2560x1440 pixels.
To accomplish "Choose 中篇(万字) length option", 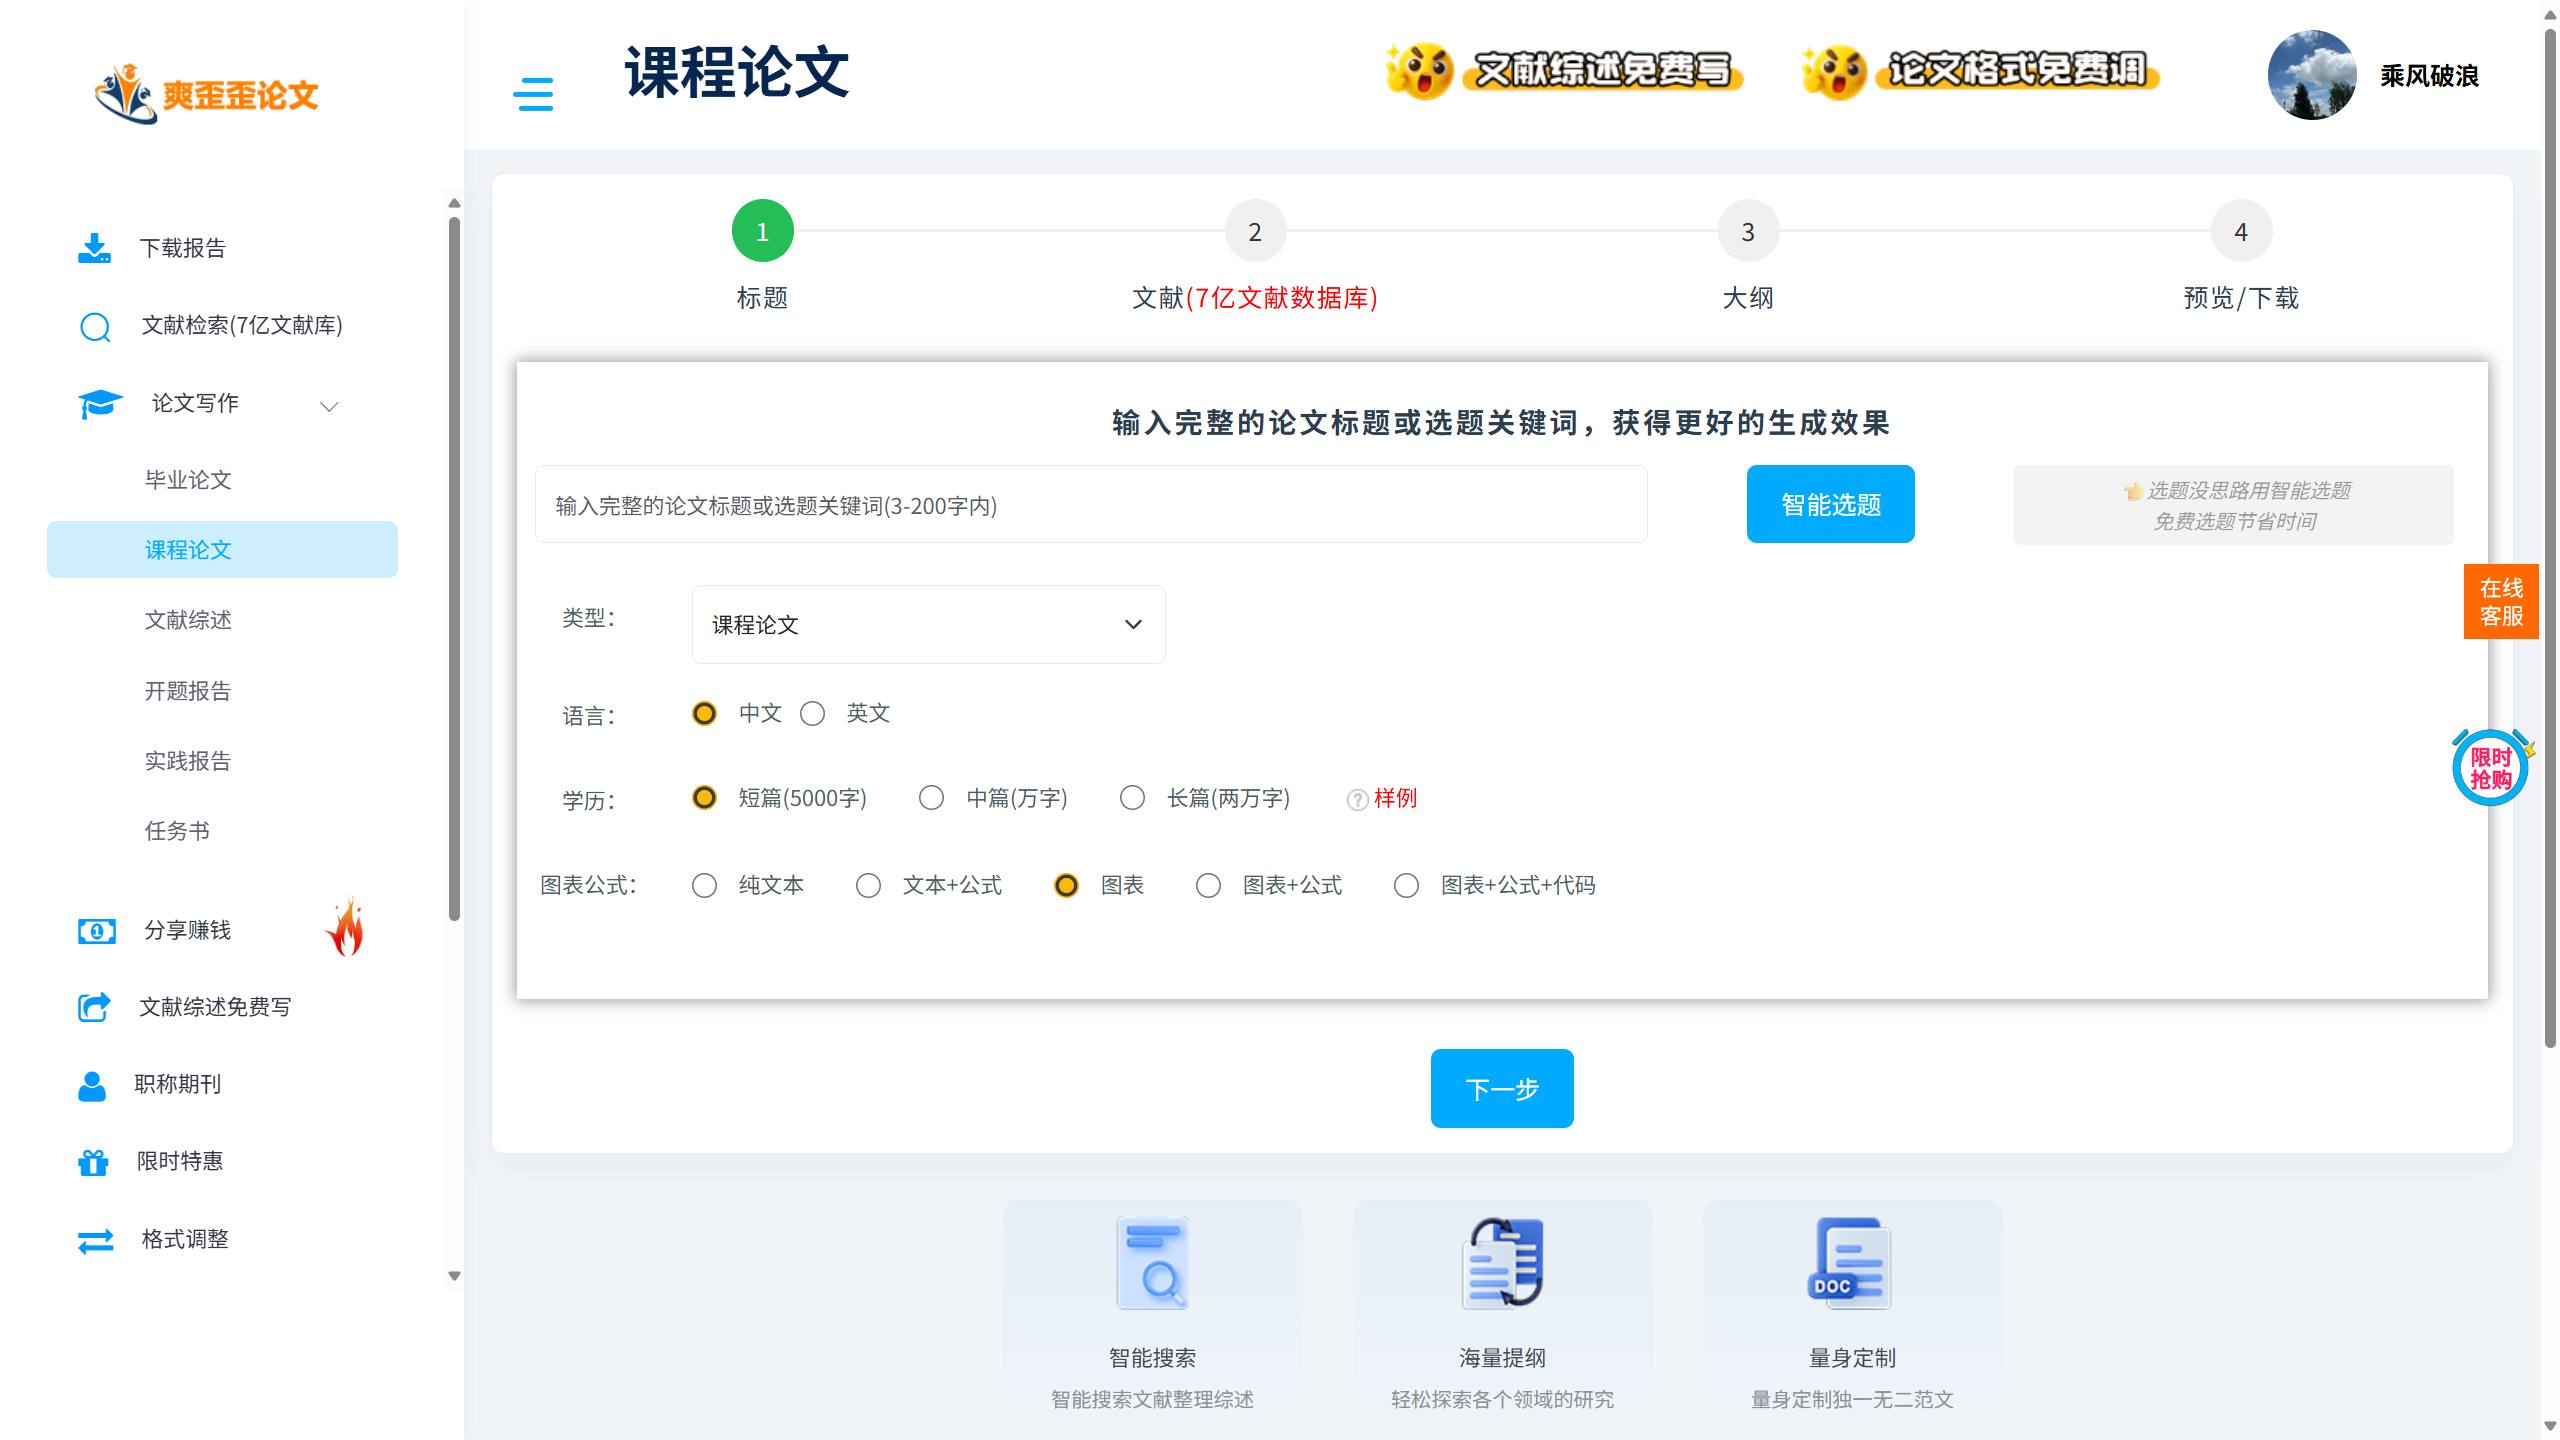I will (931, 798).
